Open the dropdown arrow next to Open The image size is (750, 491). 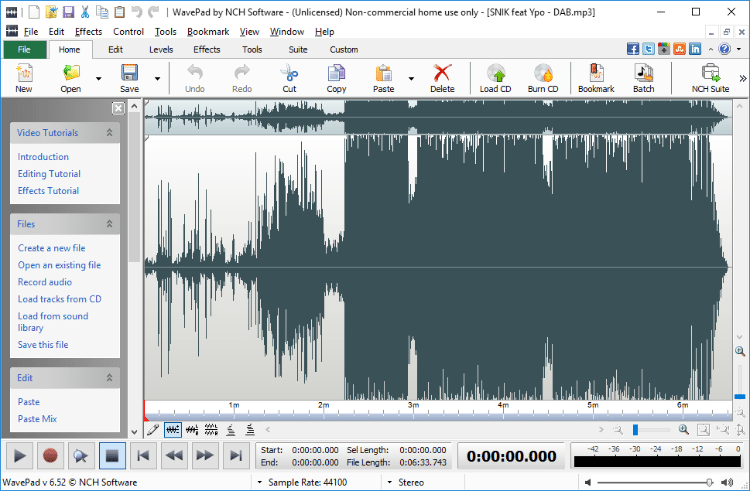pyautogui.click(x=99, y=78)
